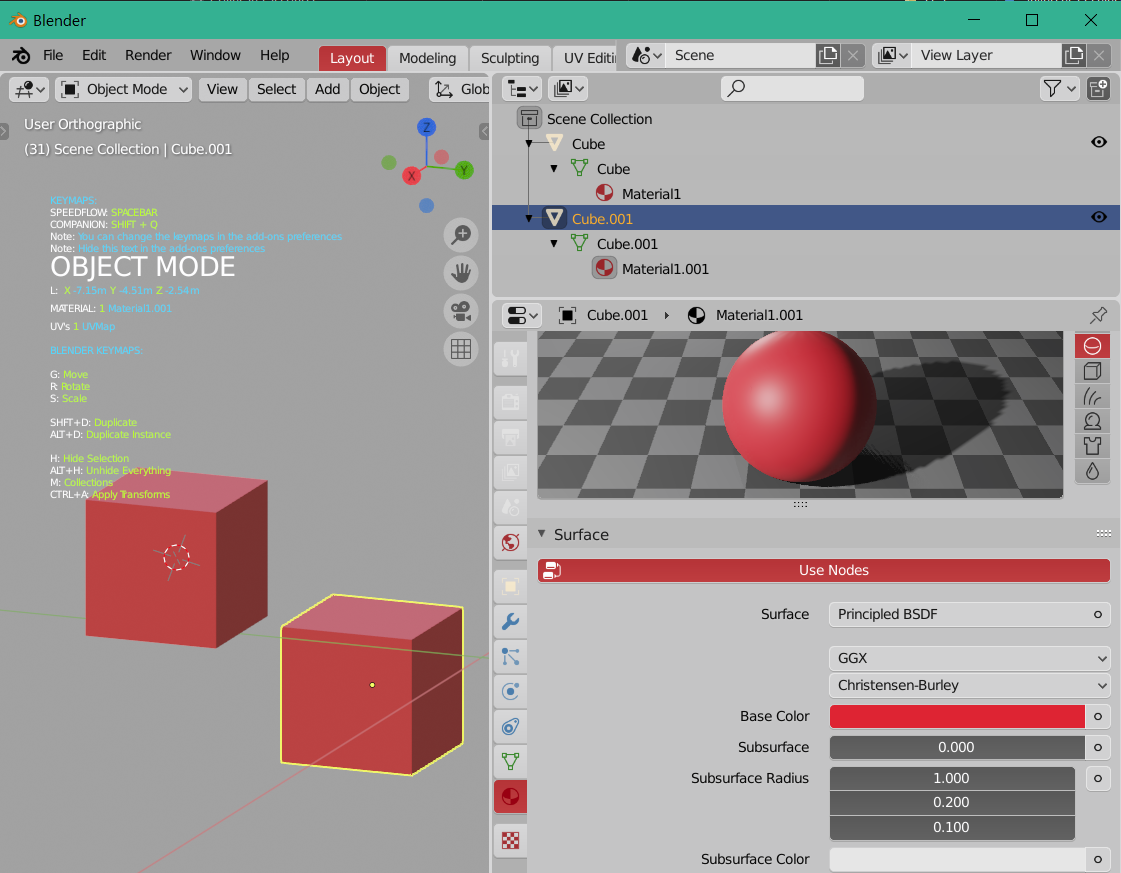Click the red Base Color swatch
This screenshot has height=873, width=1121.
957,716
